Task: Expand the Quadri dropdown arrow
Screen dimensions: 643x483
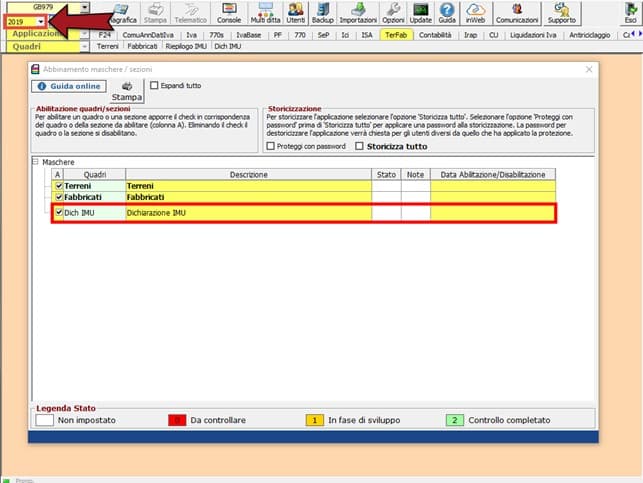Action: click(x=84, y=47)
